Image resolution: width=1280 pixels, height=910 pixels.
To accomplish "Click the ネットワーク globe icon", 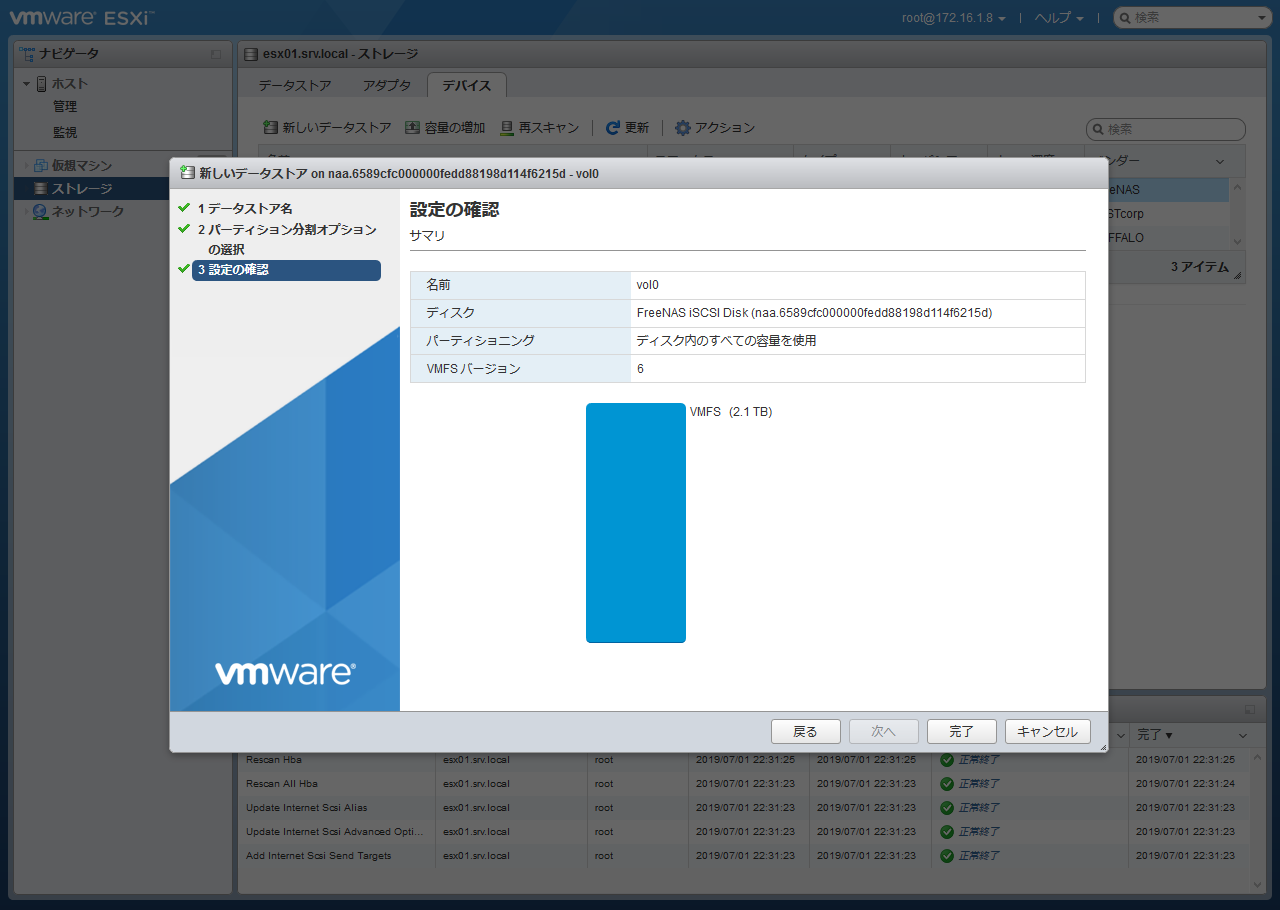I will click(x=40, y=212).
